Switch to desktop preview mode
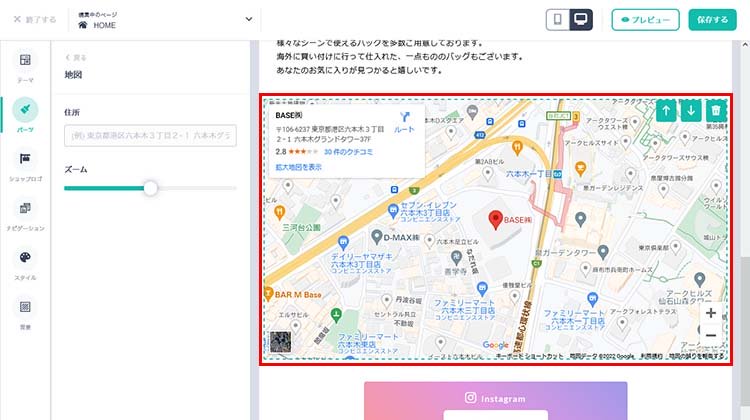 581,20
